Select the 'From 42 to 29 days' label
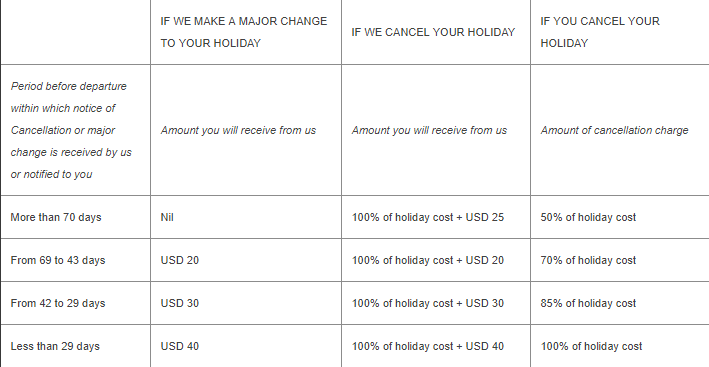Image resolution: width=709 pixels, height=367 pixels. tap(58, 303)
